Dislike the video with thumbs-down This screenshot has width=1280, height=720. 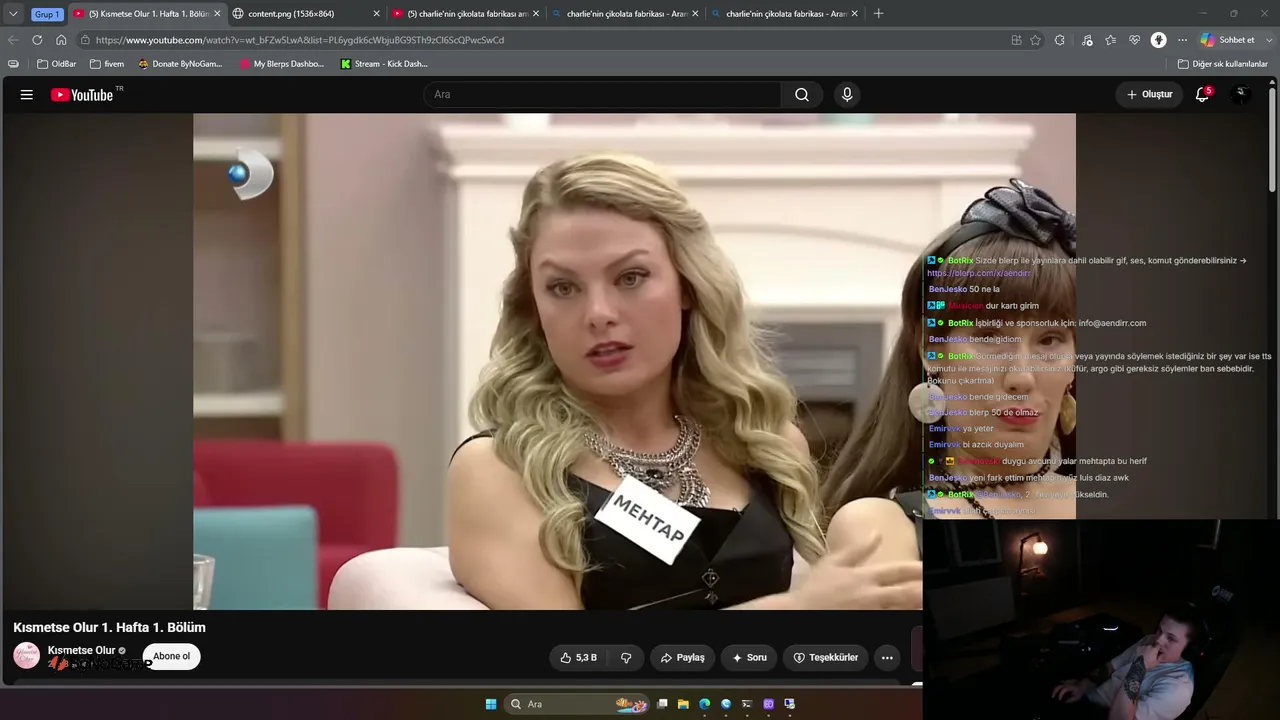pos(626,658)
